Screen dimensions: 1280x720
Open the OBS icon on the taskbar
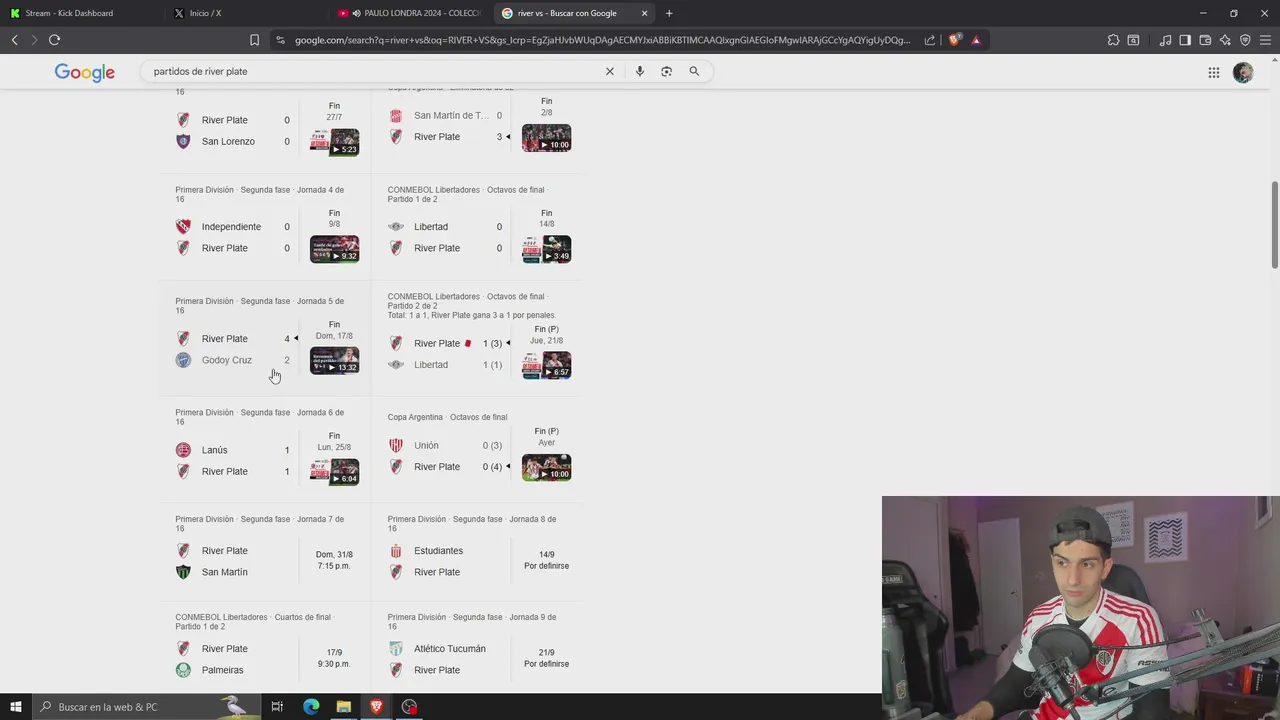tap(409, 707)
